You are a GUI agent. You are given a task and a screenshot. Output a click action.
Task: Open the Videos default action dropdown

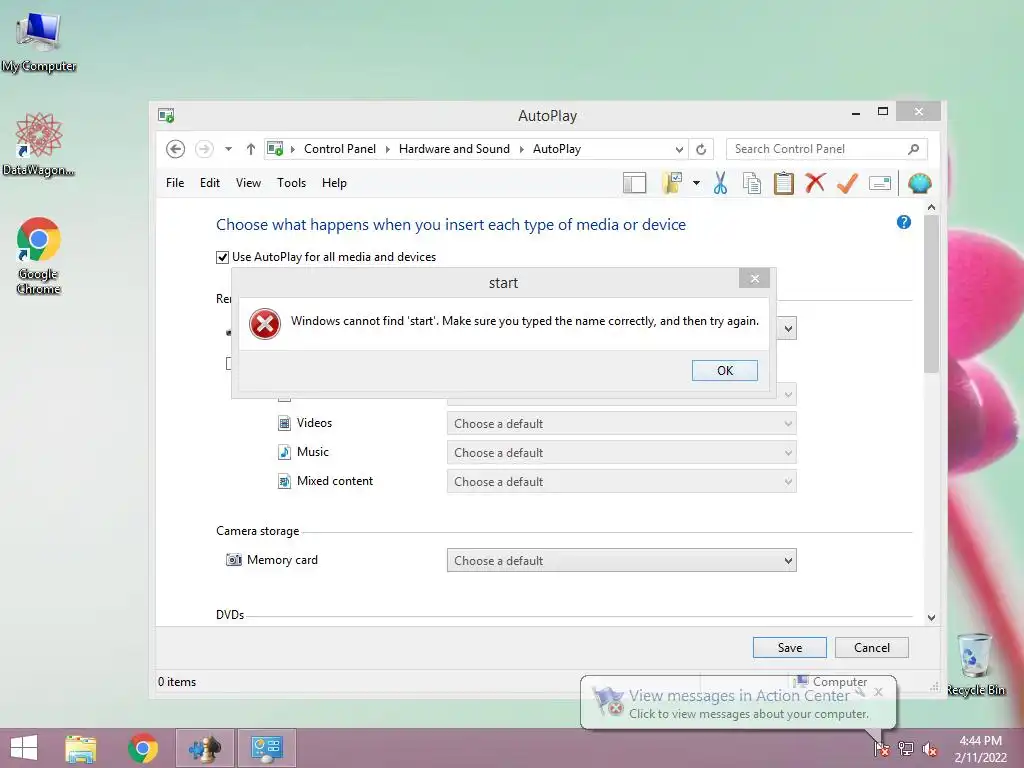622,424
